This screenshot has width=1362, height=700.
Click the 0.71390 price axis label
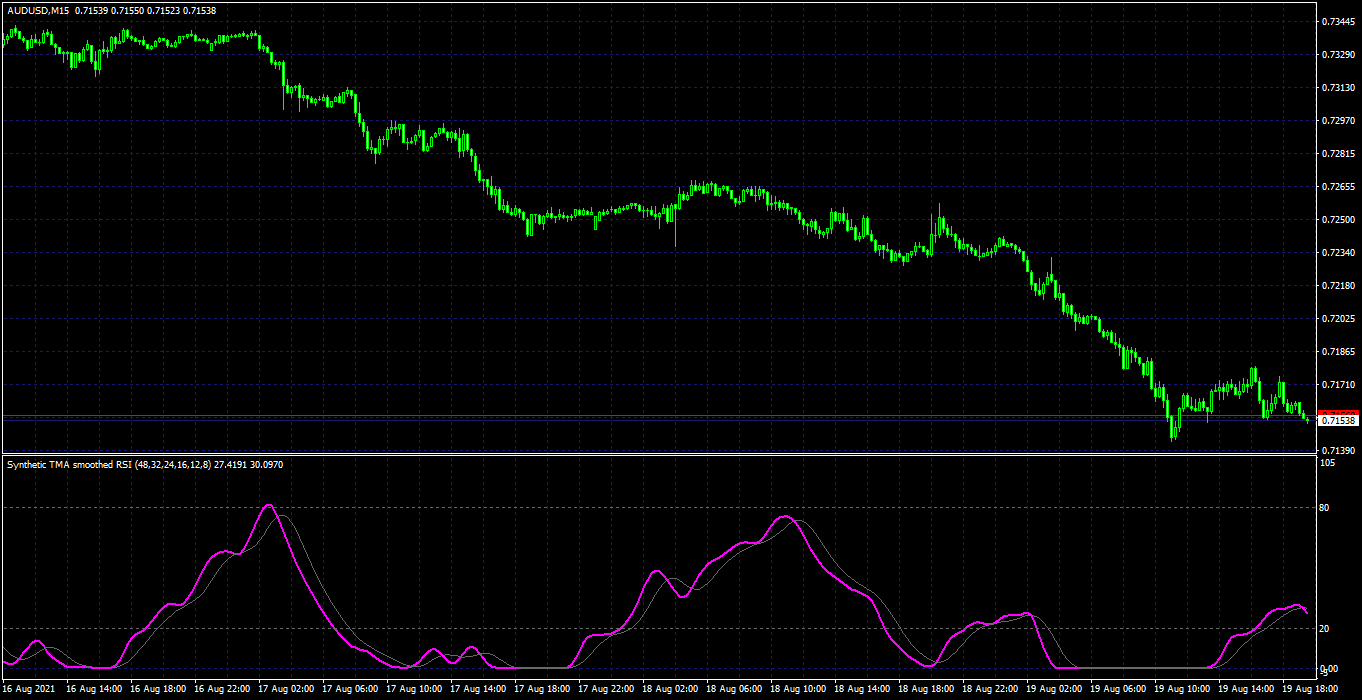coord(1338,451)
